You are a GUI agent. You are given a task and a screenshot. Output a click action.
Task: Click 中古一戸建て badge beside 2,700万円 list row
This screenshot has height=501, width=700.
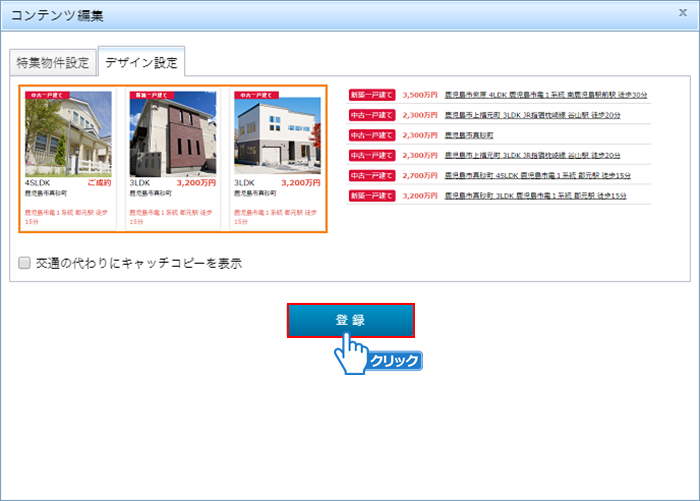372,175
